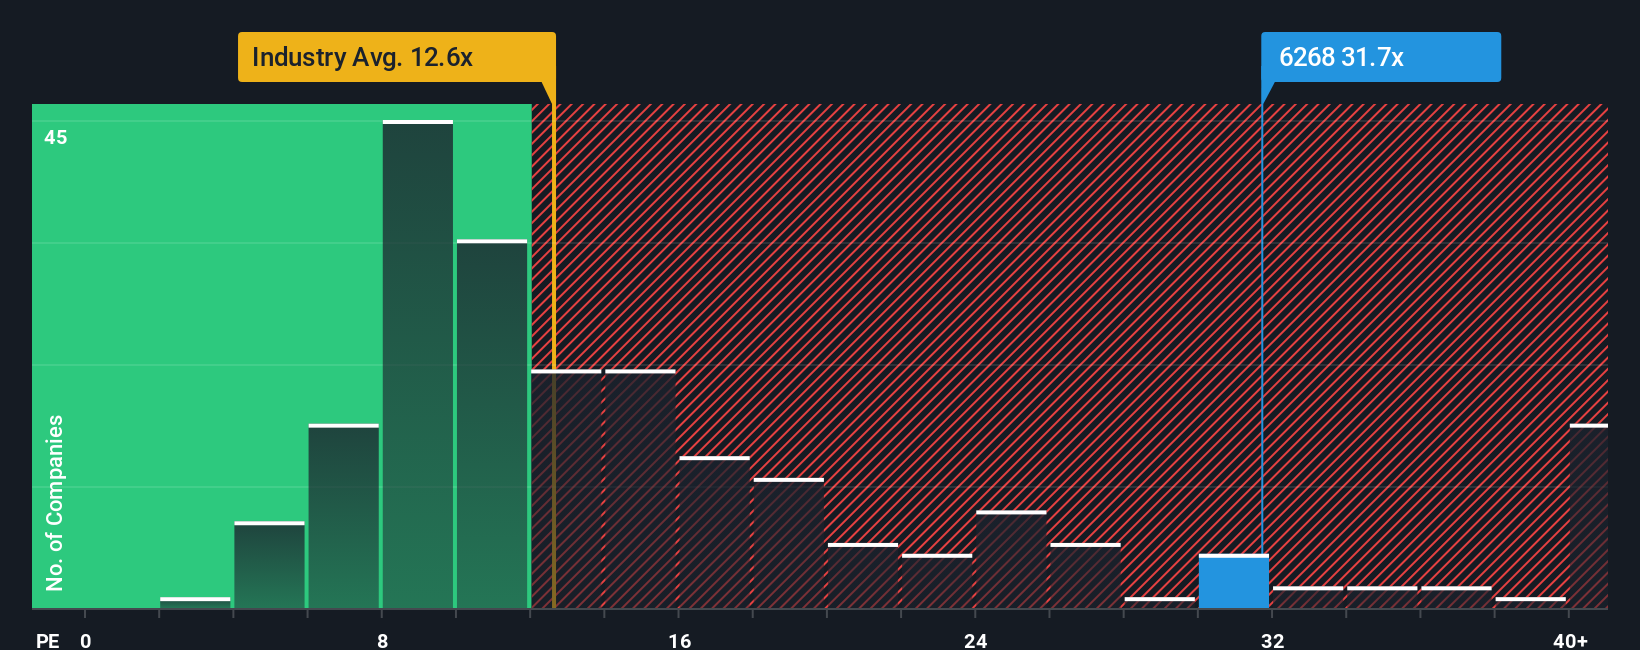Click the second-tallest bar near PE 10
Screen dimensions: 1640x650
click(492, 424)
